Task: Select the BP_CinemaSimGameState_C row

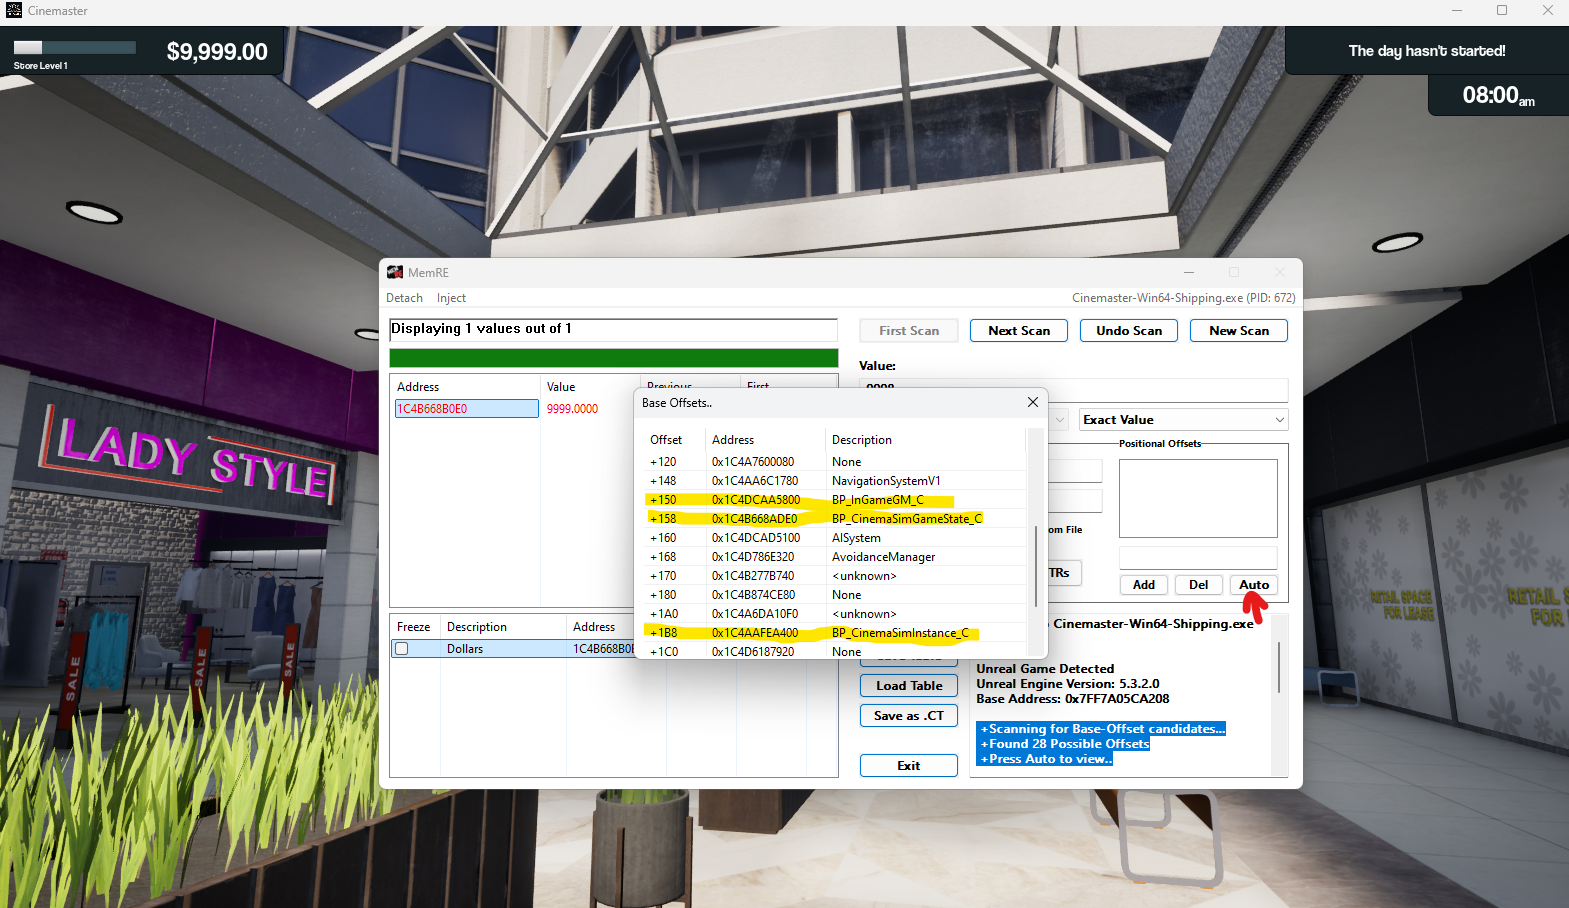Action: tap(835, 519)
